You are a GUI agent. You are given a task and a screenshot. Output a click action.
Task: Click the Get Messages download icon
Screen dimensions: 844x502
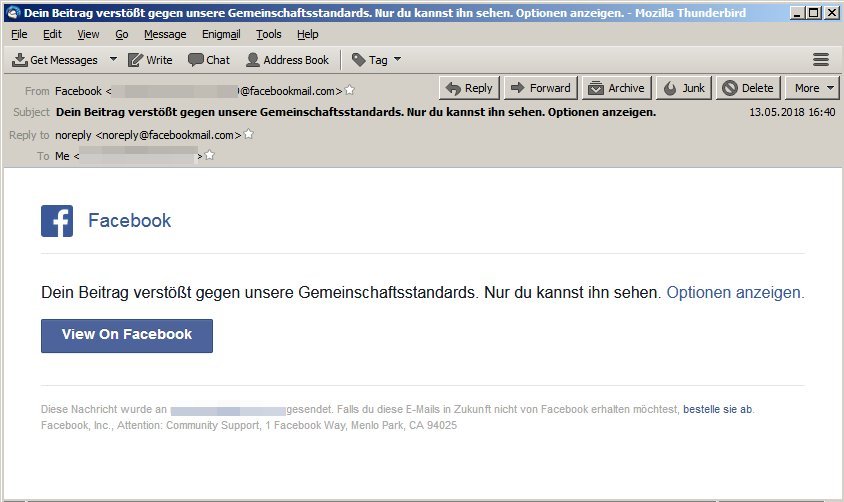[20, 60]
